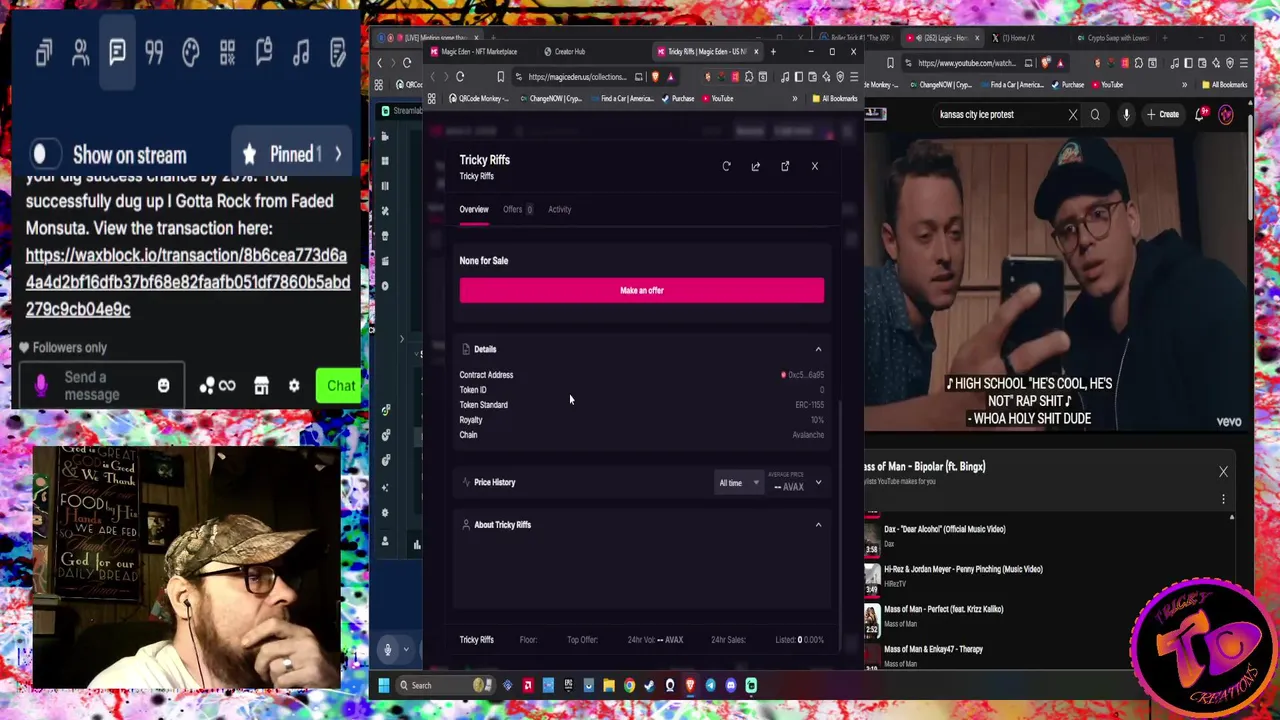Select the chat message icon in top toolbar
This screenshot has width=1280, height=720.
tap(117, 52)
